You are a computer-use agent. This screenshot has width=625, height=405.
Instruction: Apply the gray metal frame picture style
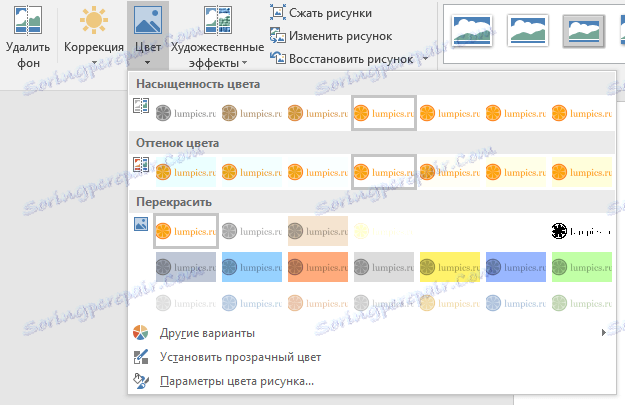pyautogui.click(x=584, y=31)
